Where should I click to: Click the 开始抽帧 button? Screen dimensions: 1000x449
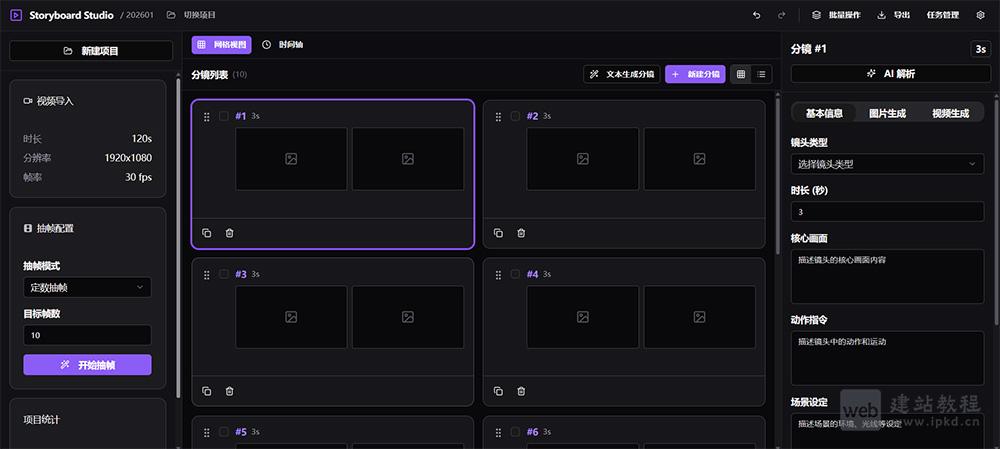87,365
